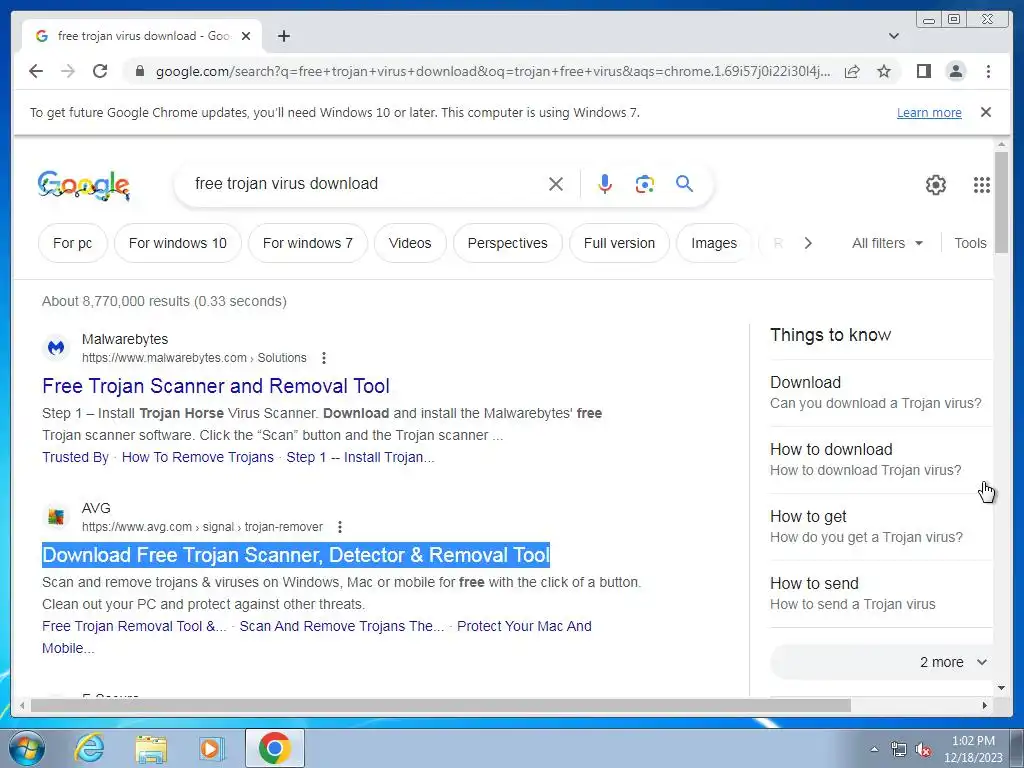This screenshot has width=1024, height=768.
Task: Select the 'For pc' filter chip
Action: tap(72, 243)
